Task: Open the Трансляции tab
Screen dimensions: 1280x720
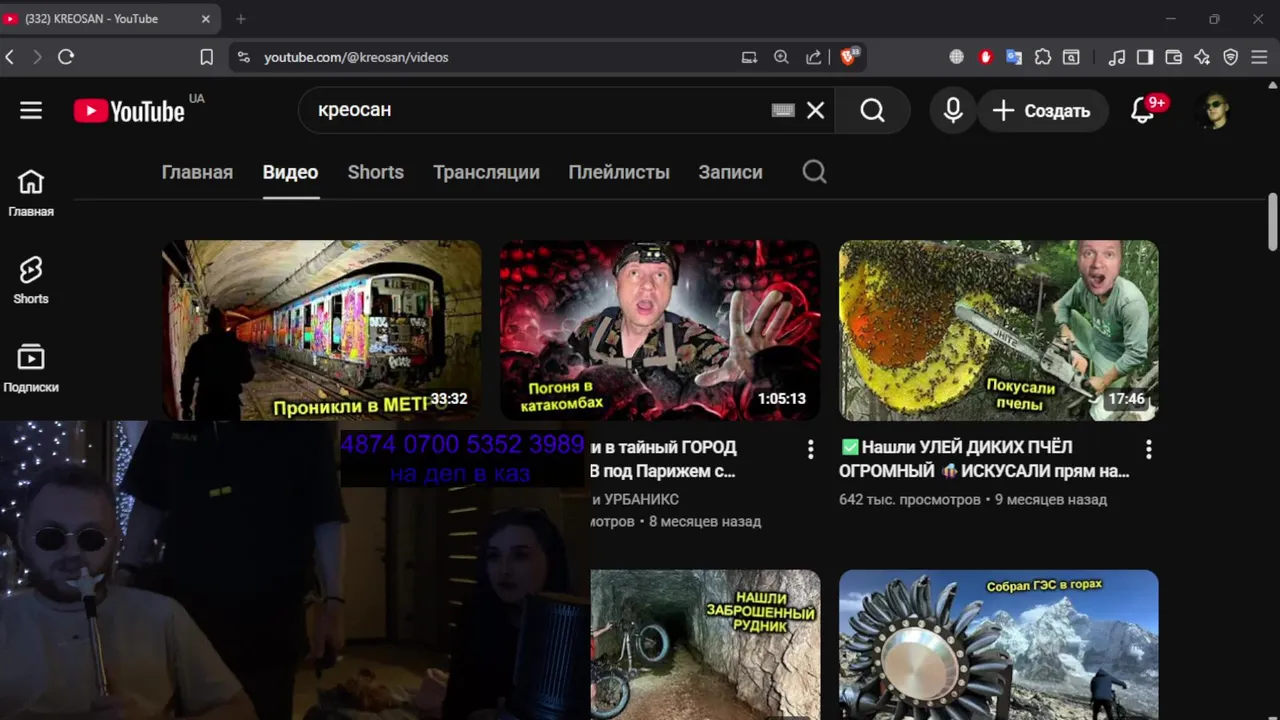Action: click(x=486, y=172)
